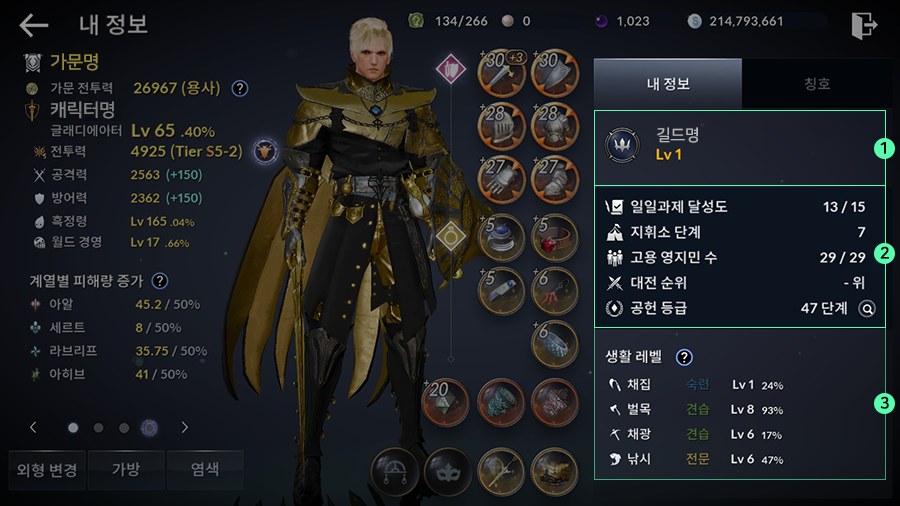Toggle the pink shield armor-set diamond
This screenshot has width=900, height=506.
pos(451,69)
